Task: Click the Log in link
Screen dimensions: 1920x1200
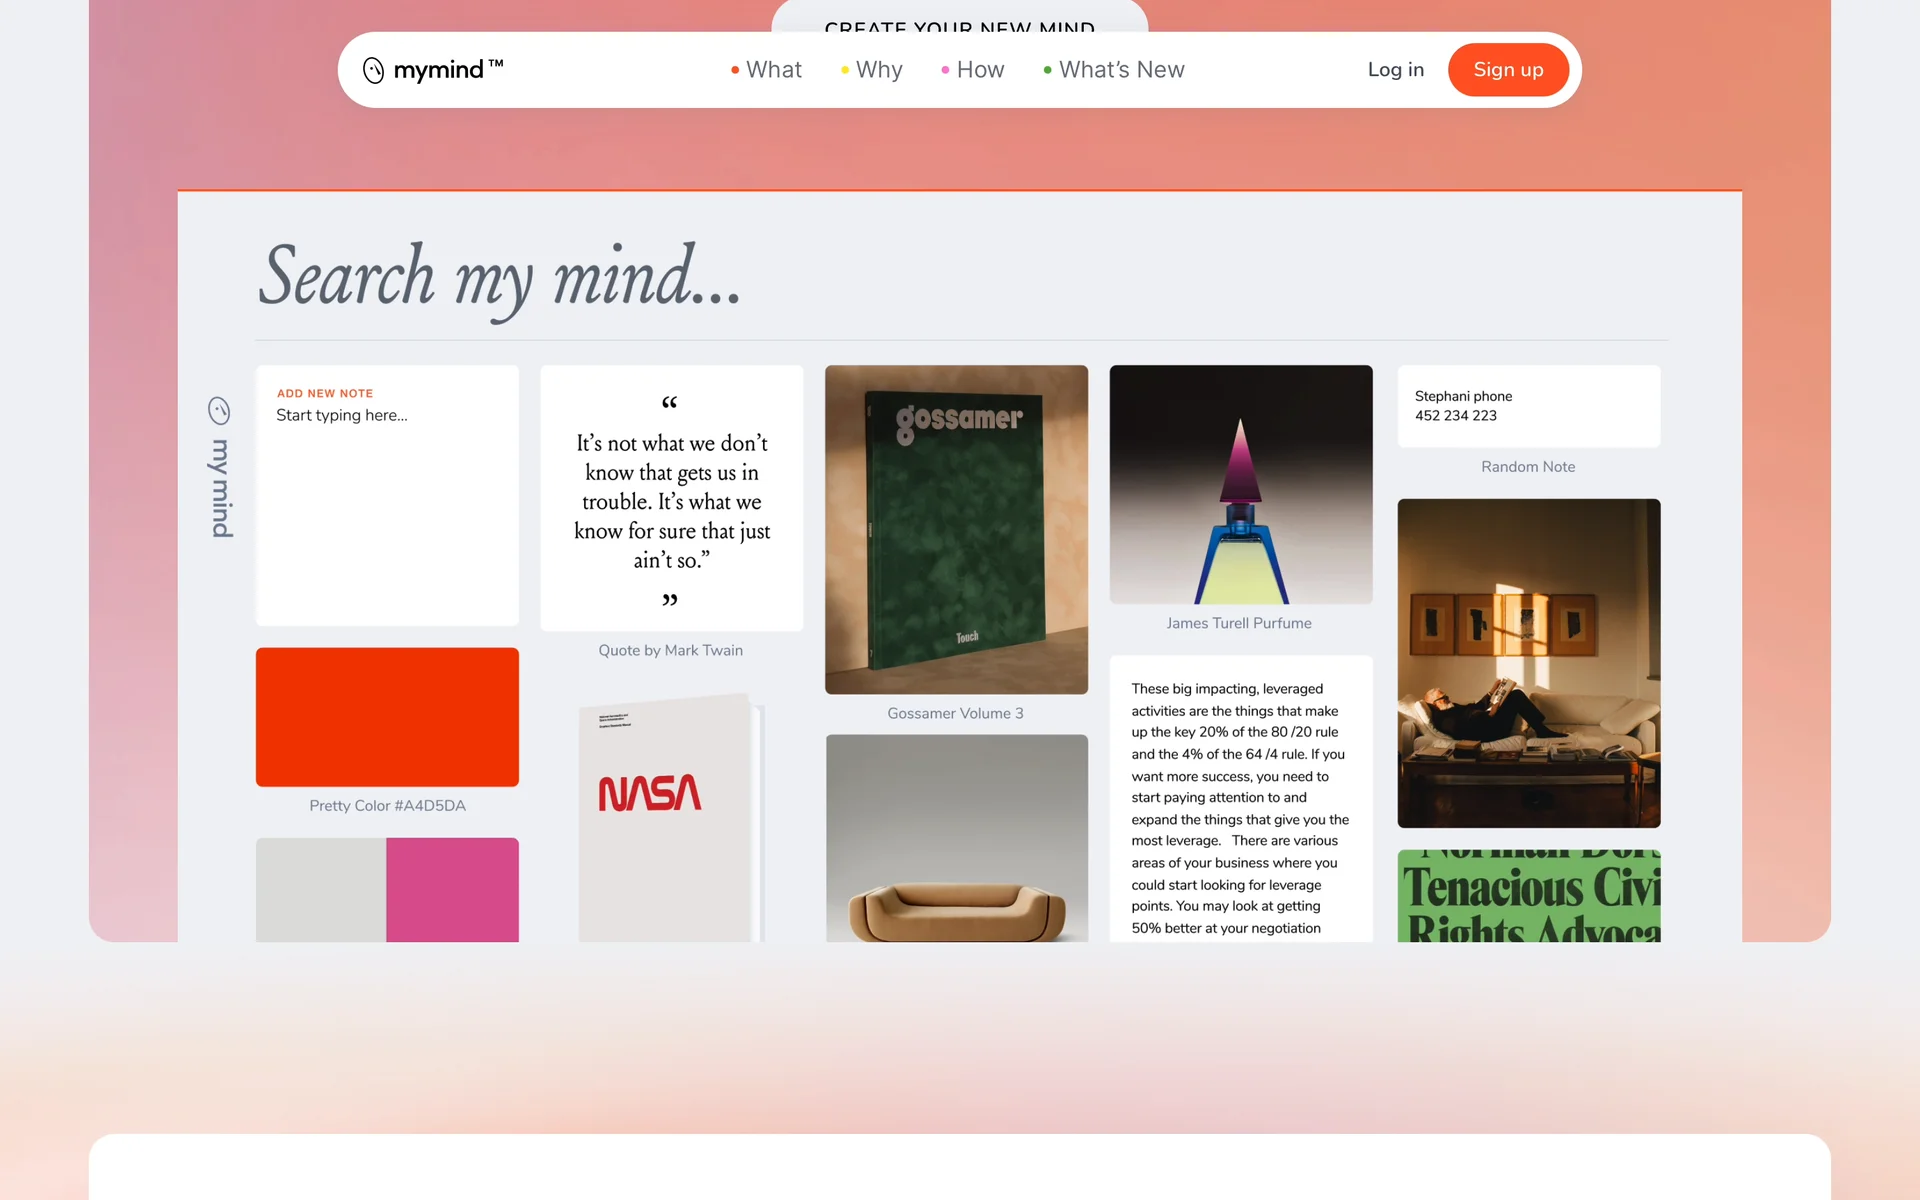Action: [1395, 70]
